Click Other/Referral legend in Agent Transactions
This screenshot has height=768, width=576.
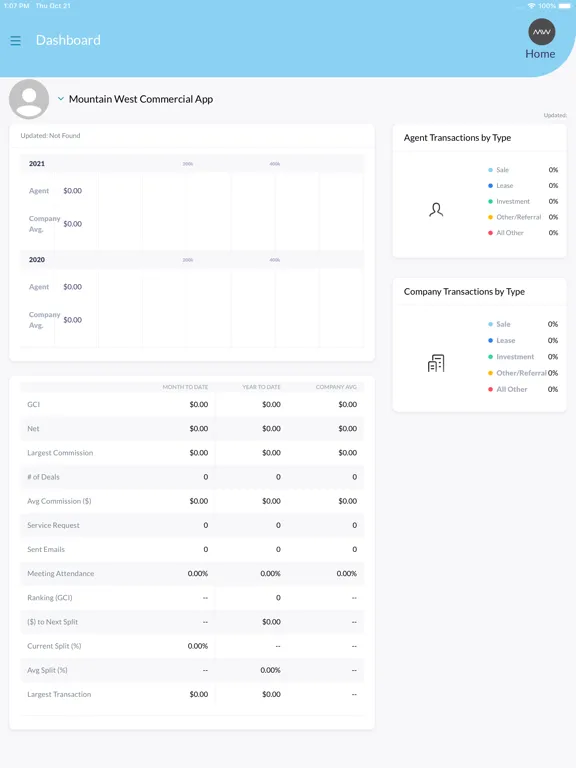click(x=519, y=217)
